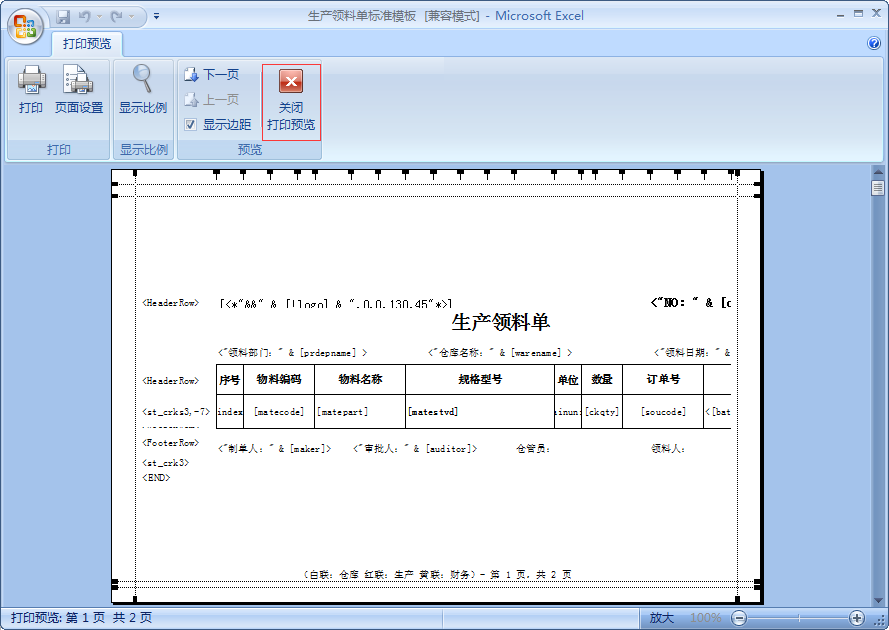889x630 pixels.
Task: Click the Undo icon in quick access toolbar
Action: (x=84, y=16)
